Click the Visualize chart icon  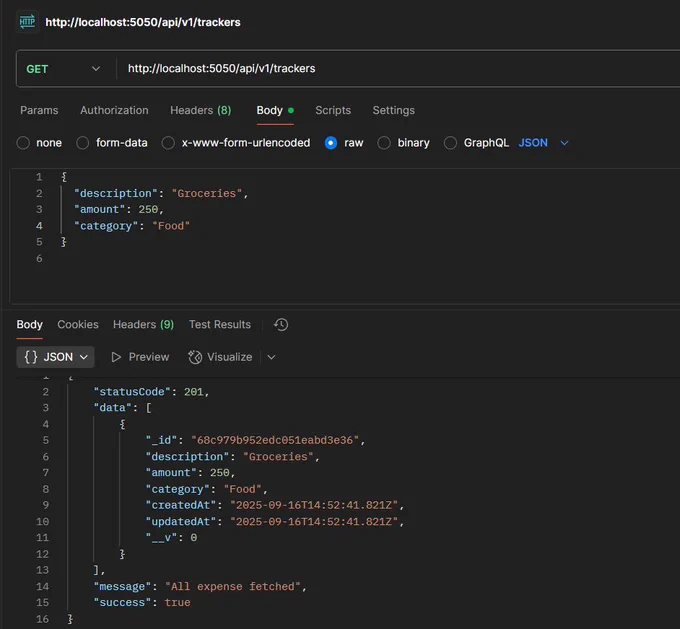[195, 357]
